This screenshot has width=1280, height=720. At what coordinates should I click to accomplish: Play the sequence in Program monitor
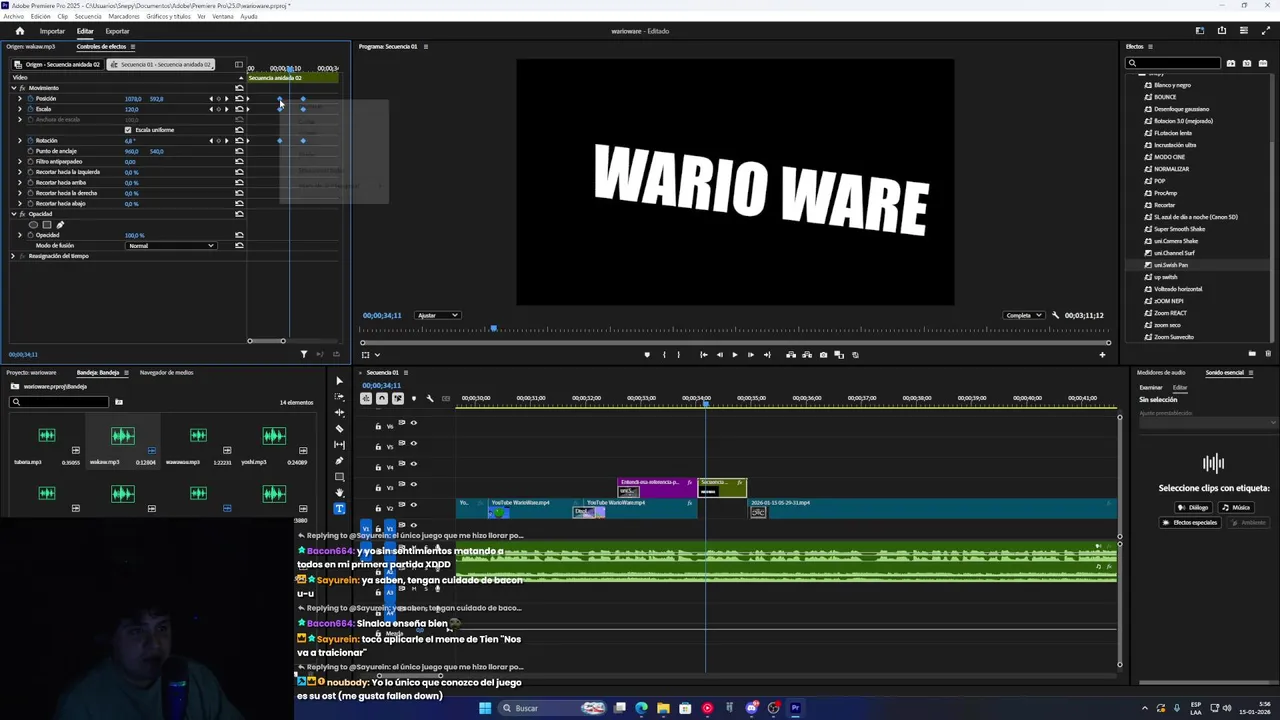coord(735,355)
